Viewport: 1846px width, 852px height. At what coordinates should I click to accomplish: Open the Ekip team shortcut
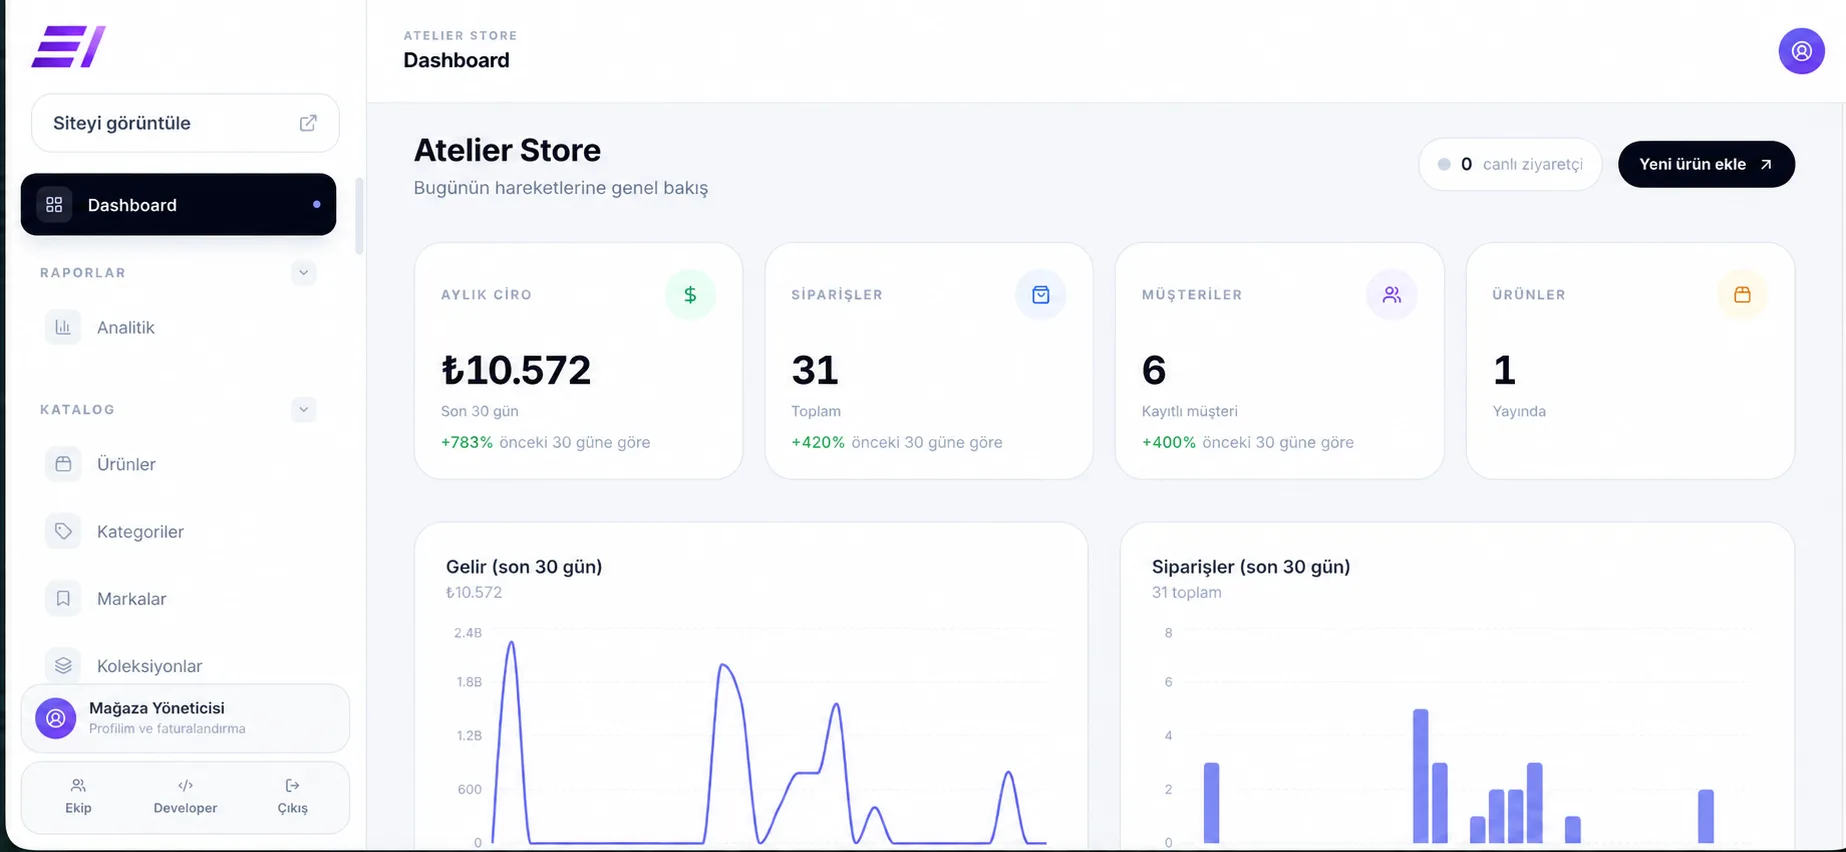click(78, 797)
